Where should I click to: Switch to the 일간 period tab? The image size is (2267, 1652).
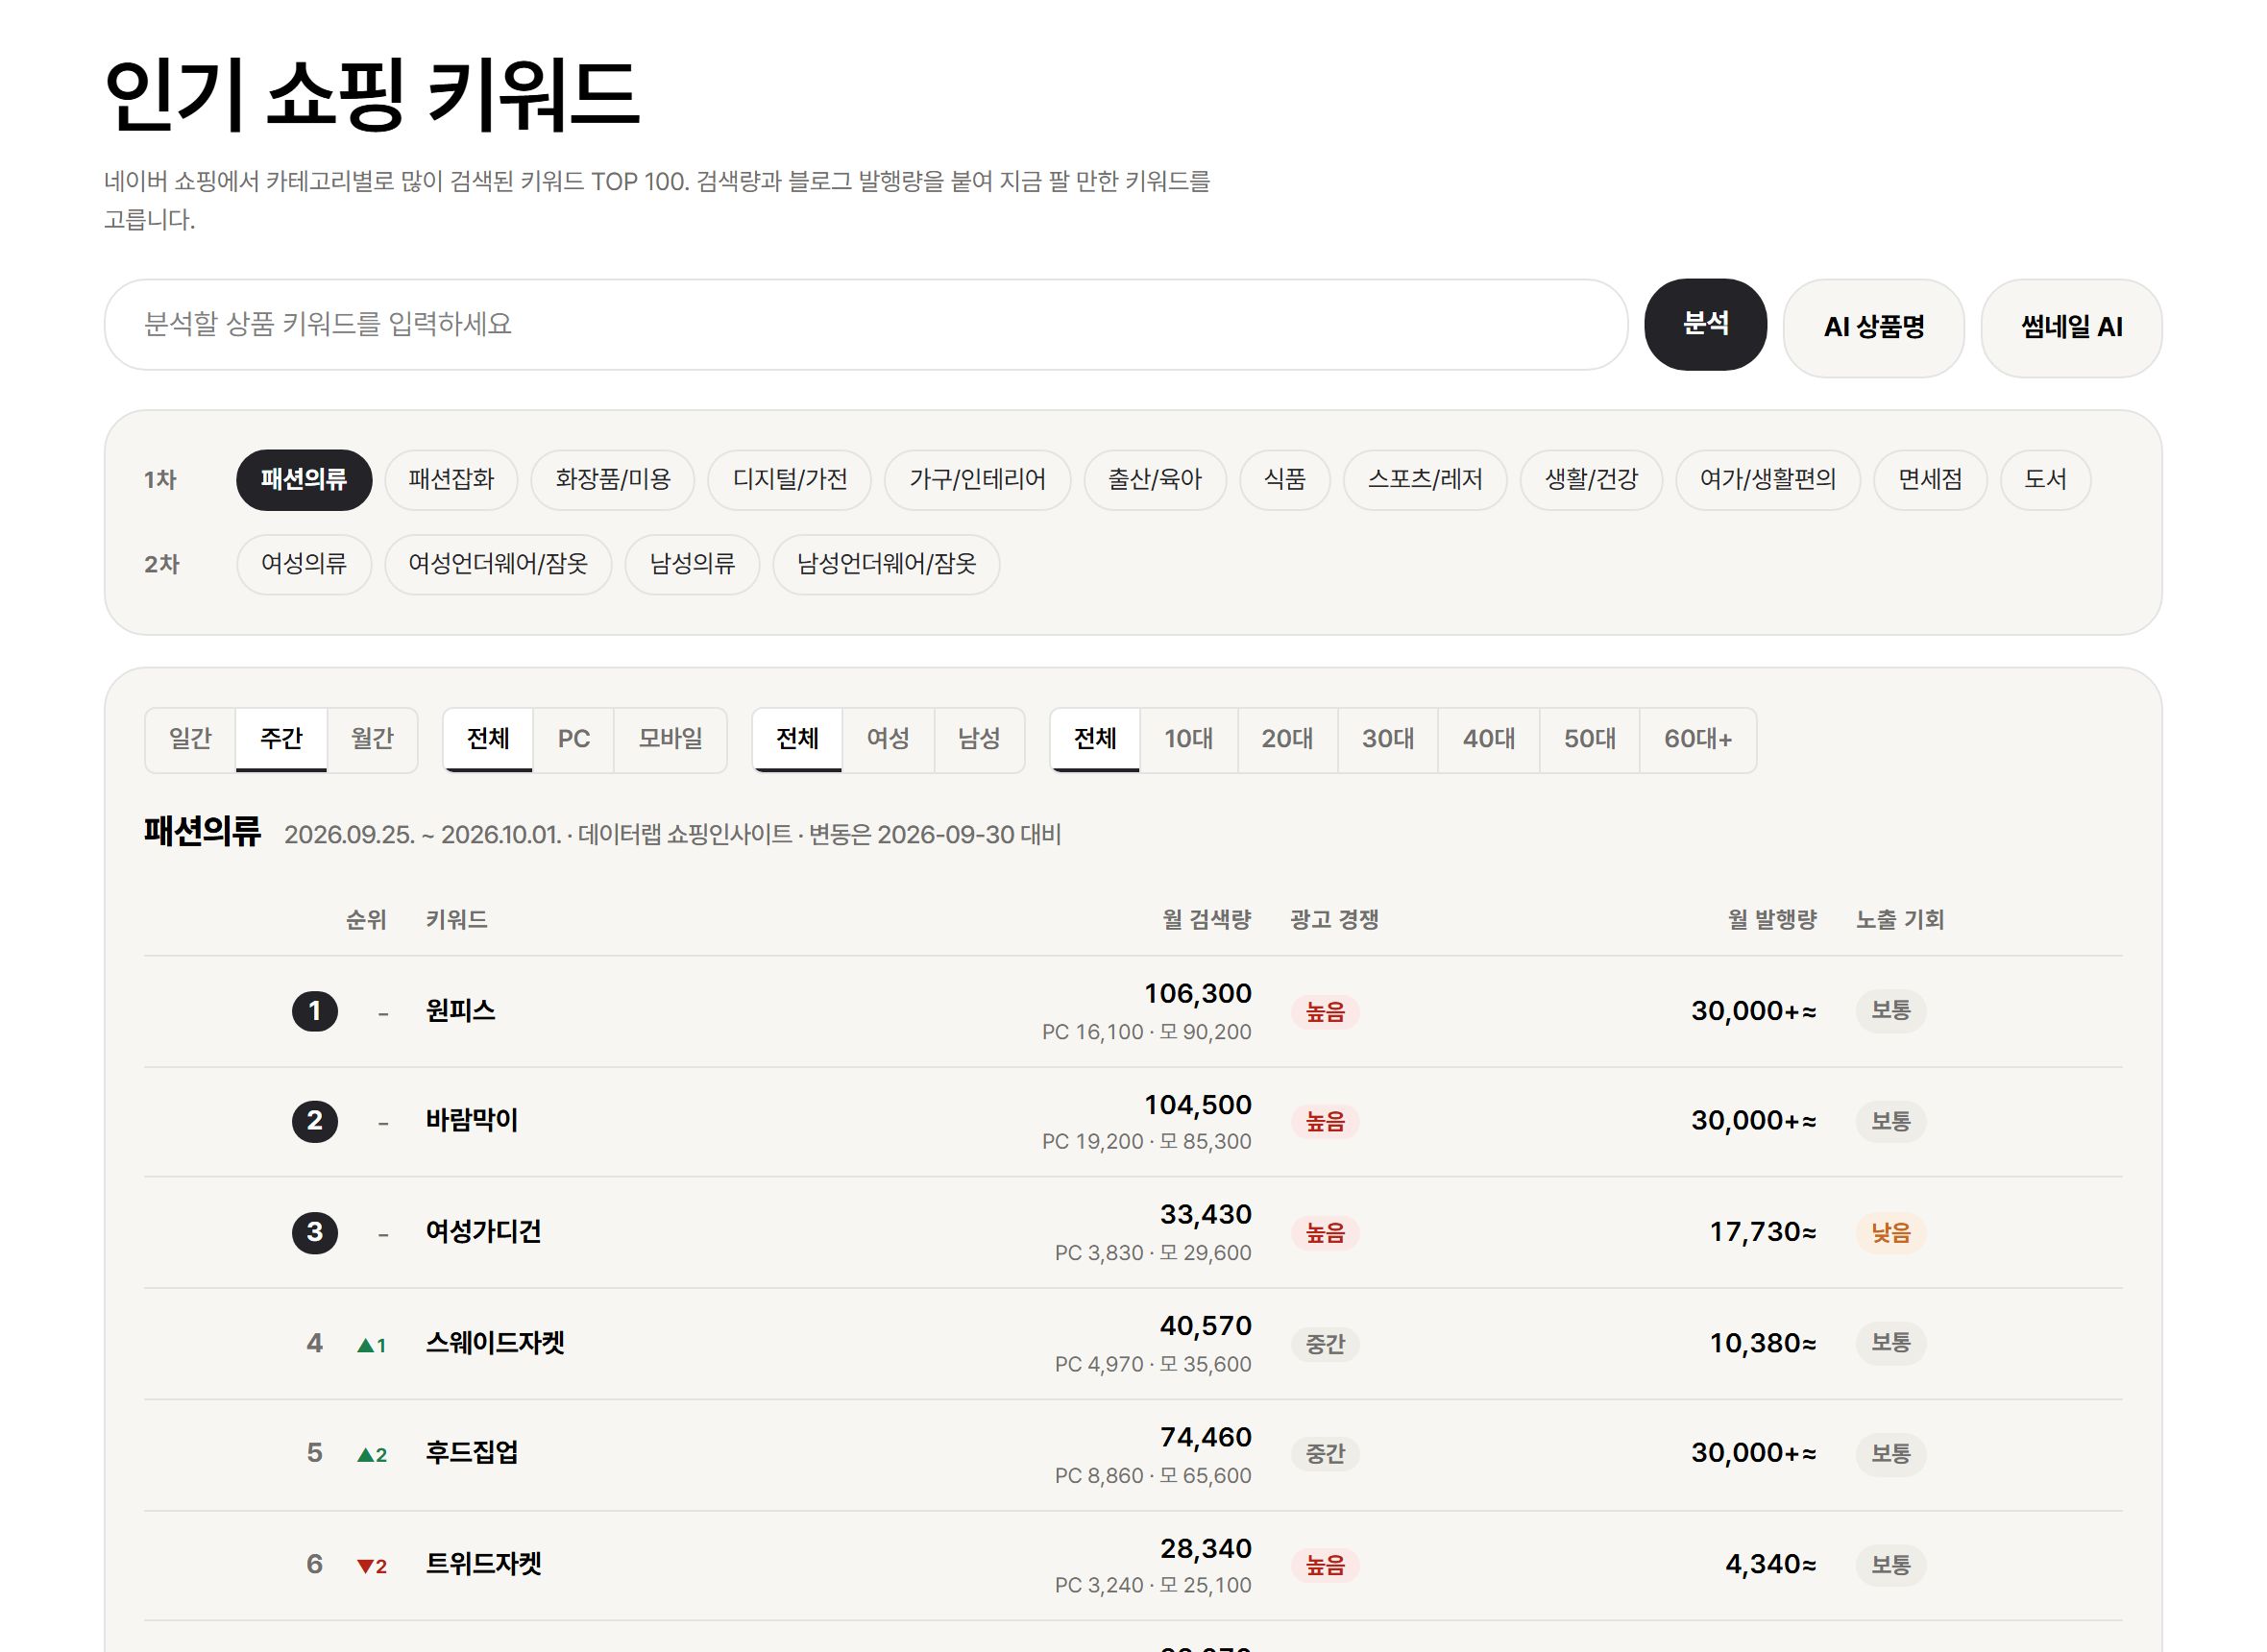coord(190,739)
